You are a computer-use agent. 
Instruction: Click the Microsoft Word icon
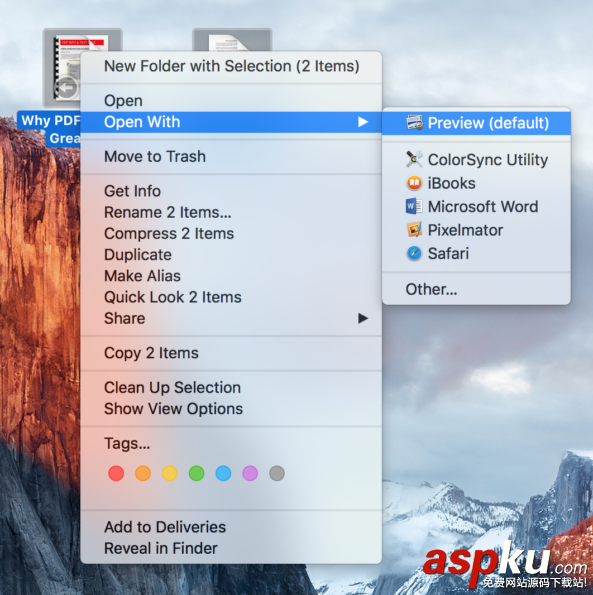(x=414, y=206)
